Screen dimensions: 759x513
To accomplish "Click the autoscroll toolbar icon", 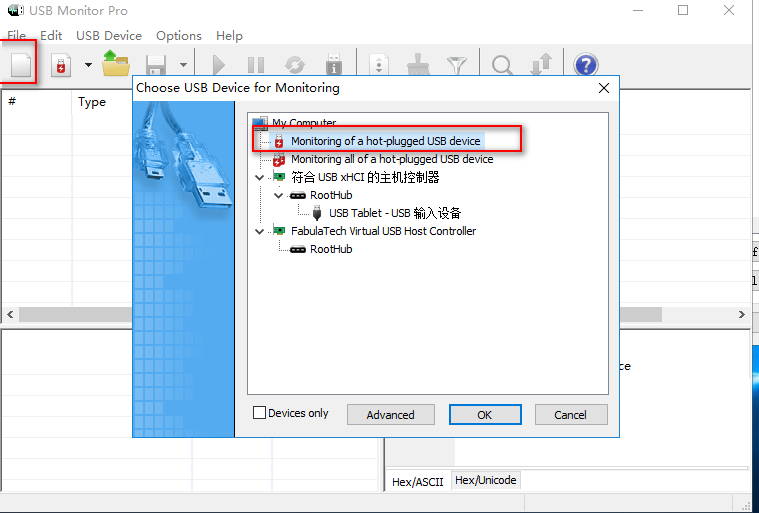I will point(379,65).
